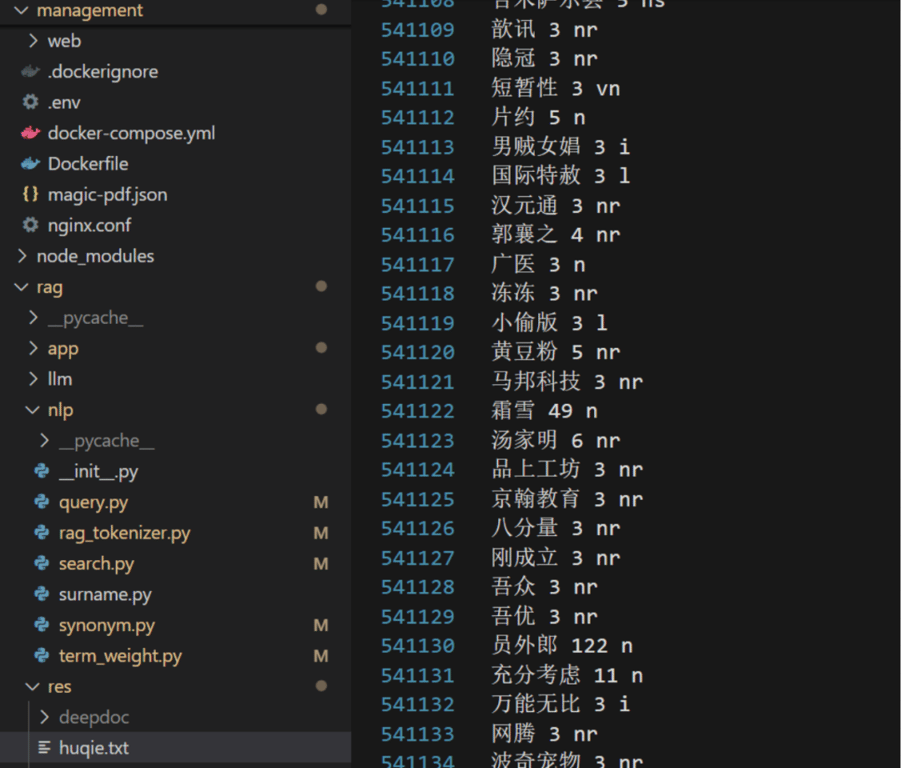Open search.py from the nlp folder
The image size is (901, 768).
pos(96,563)
